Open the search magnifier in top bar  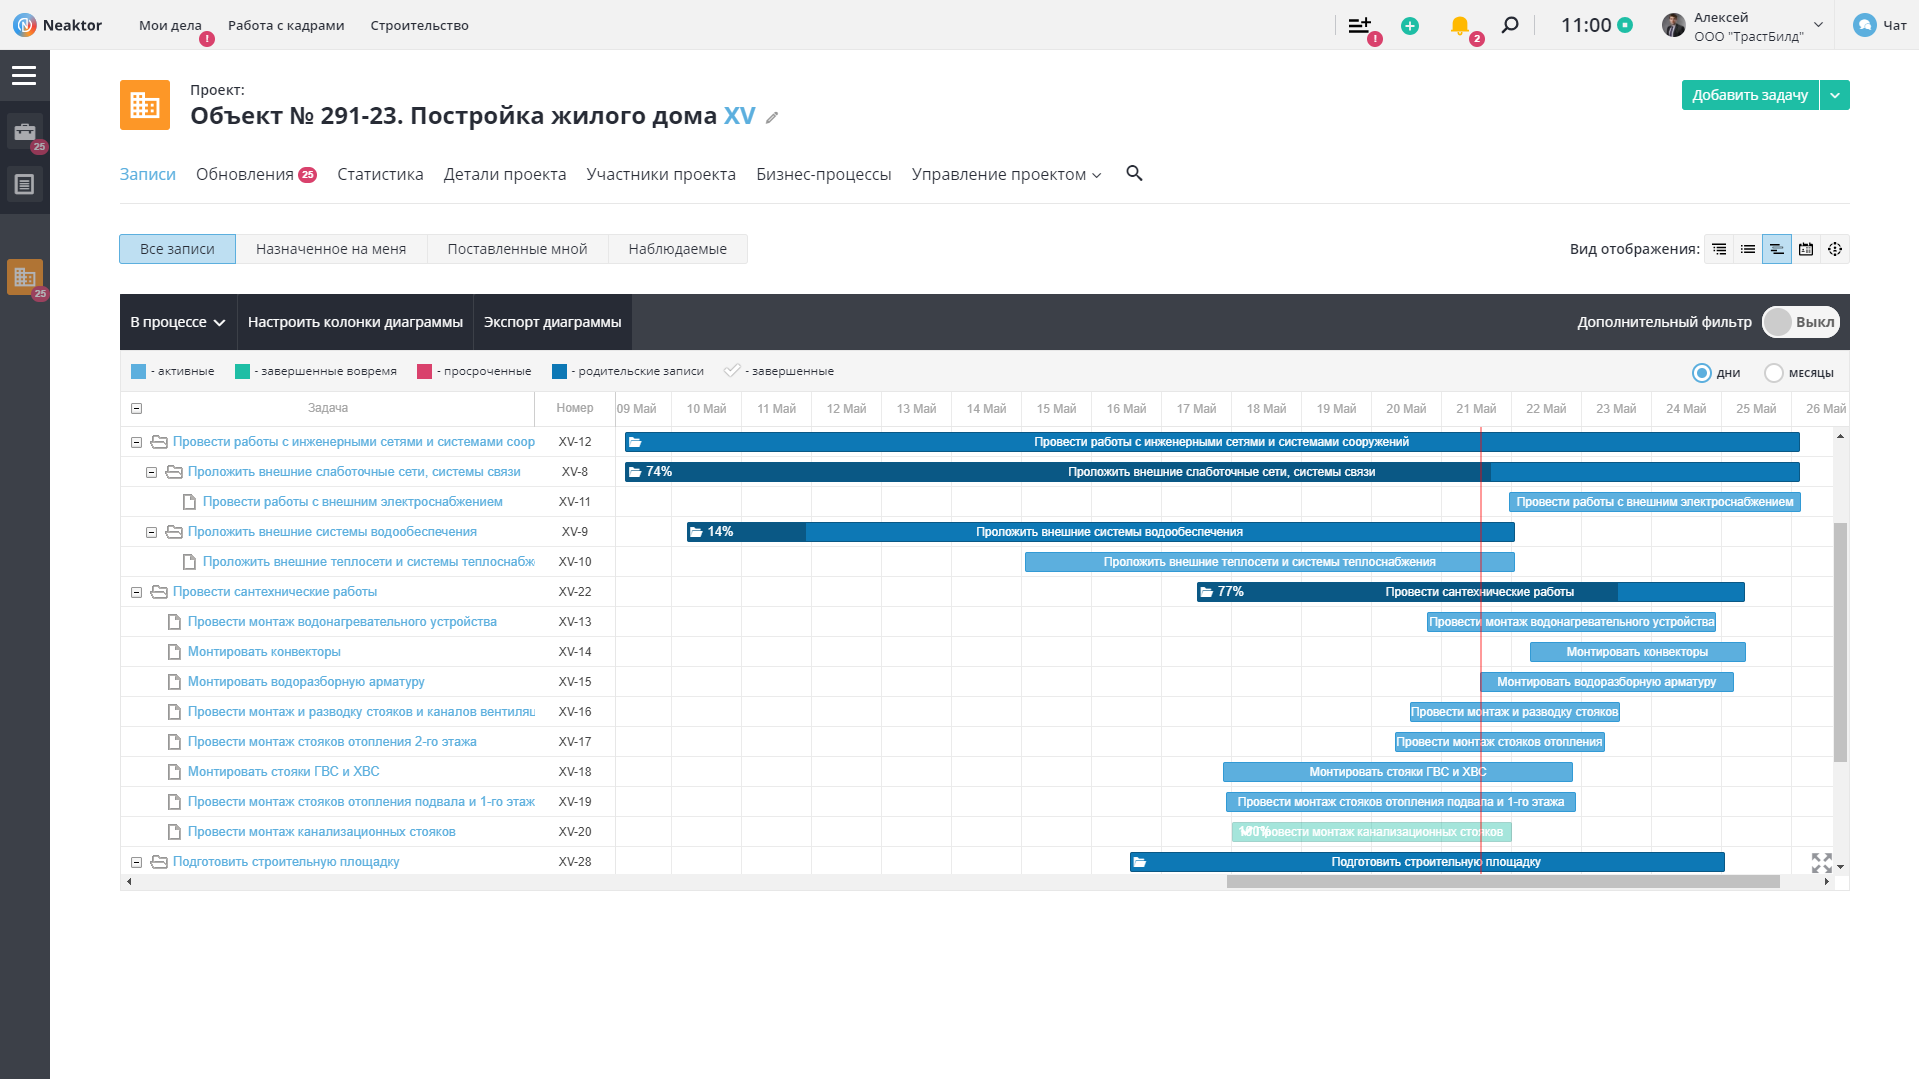[x=1510, y=25]
